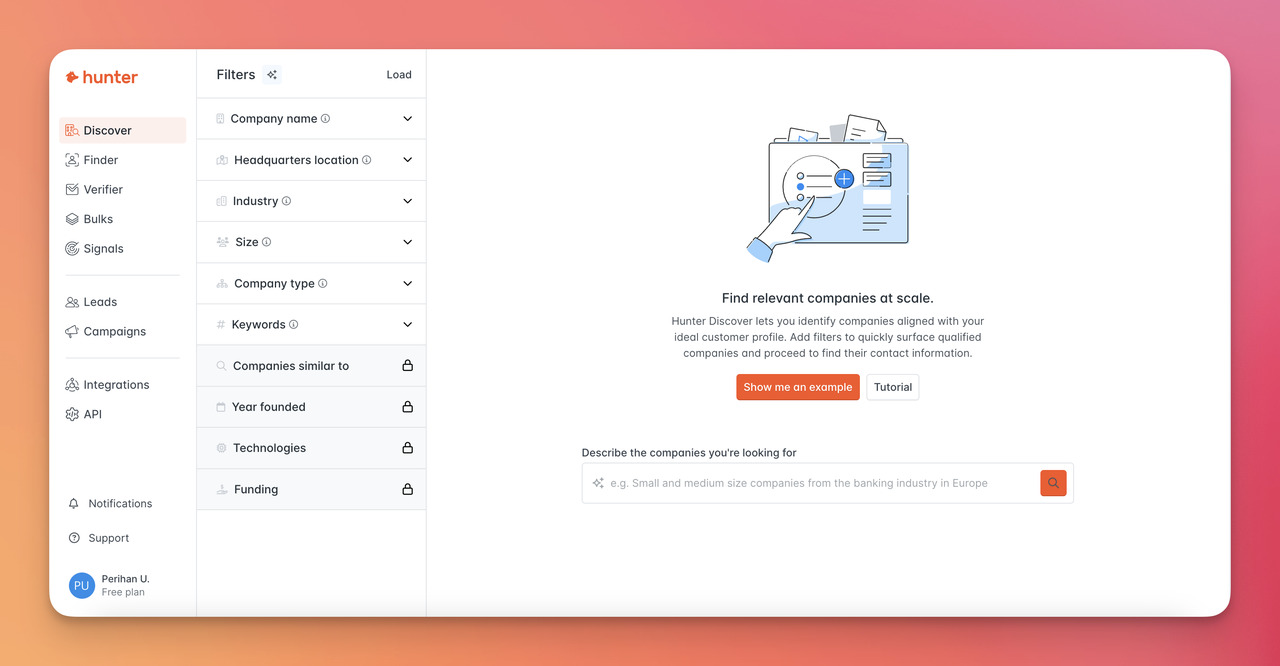This screenshot has height=666, width=1280.
Task: Click the Funding filter label
Action: [x=256, y=489]
